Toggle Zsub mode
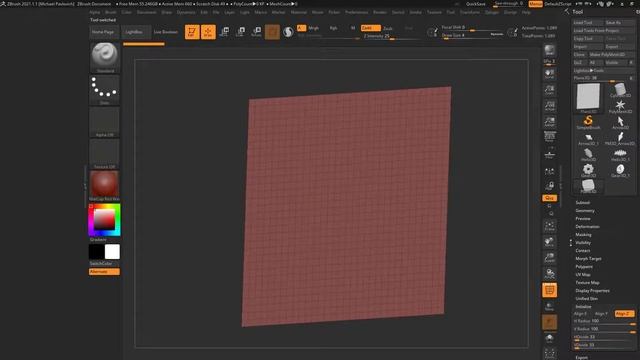This screenshot has height=360, width=640. (x=388, y=28)
